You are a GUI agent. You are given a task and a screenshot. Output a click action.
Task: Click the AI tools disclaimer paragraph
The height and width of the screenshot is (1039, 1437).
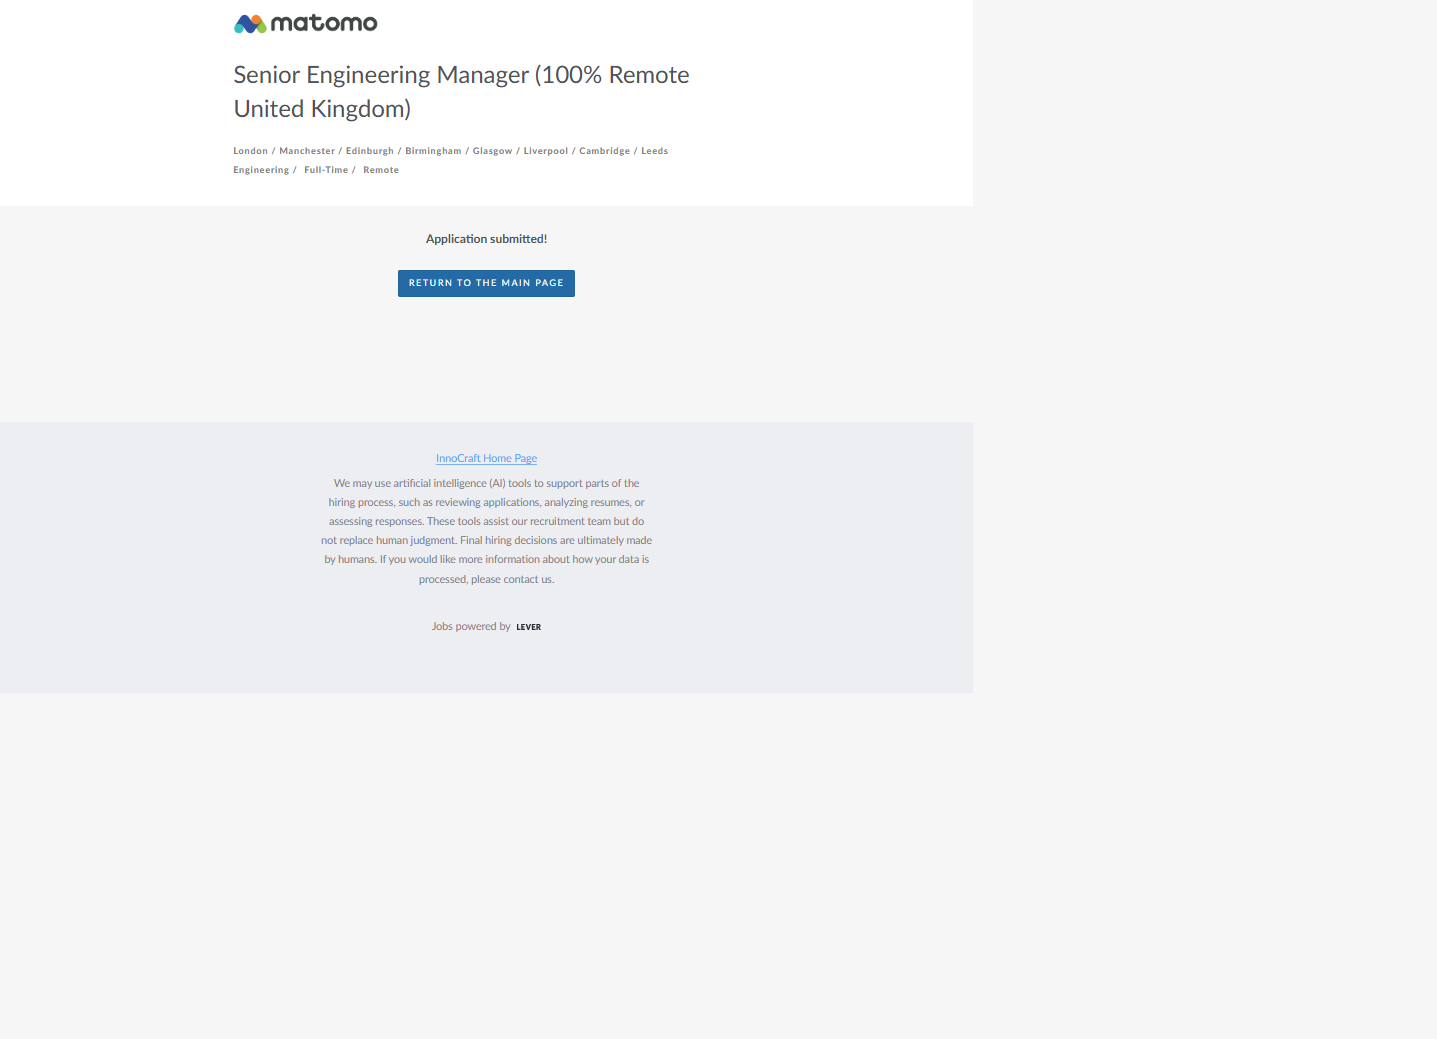(486, 531)
